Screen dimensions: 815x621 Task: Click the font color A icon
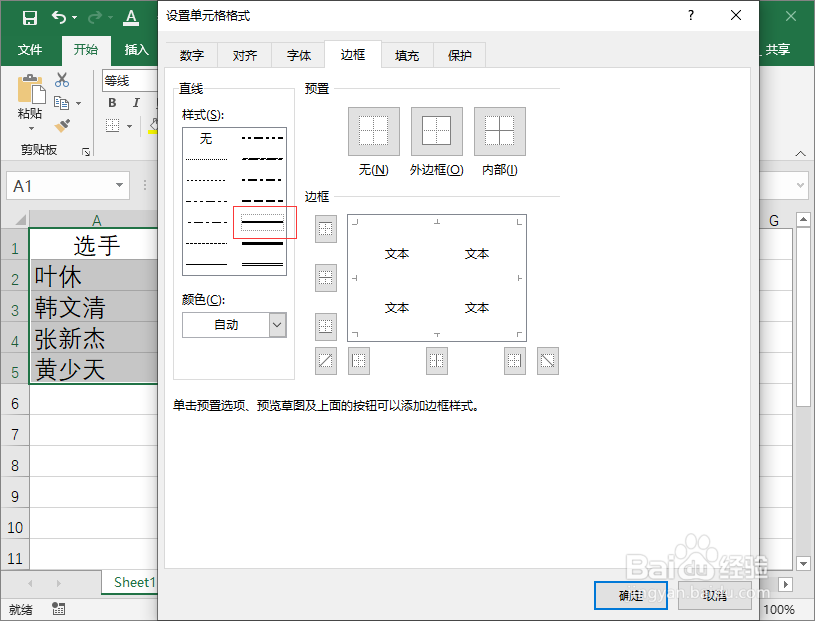(x=132, y=18)
